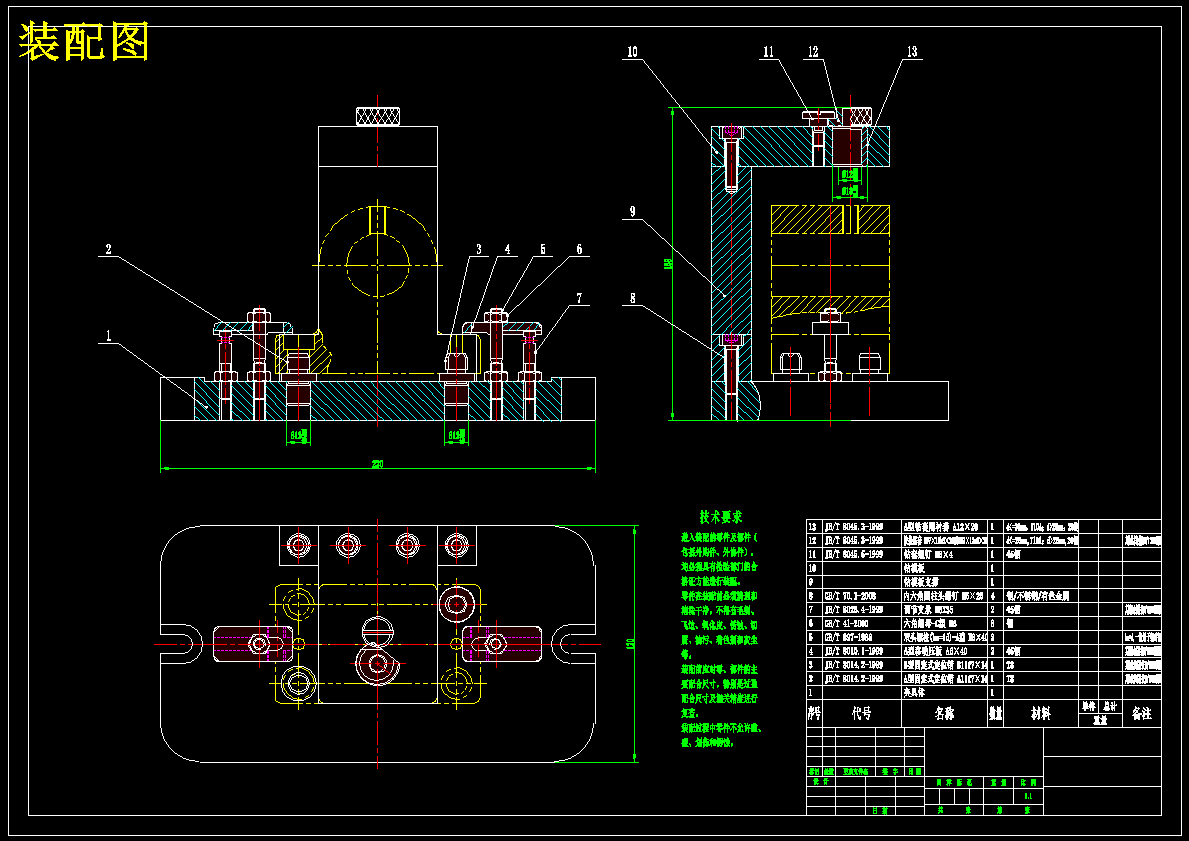
Task: Select leader callout number 10 on side view
Action: (x=632, y=52)
